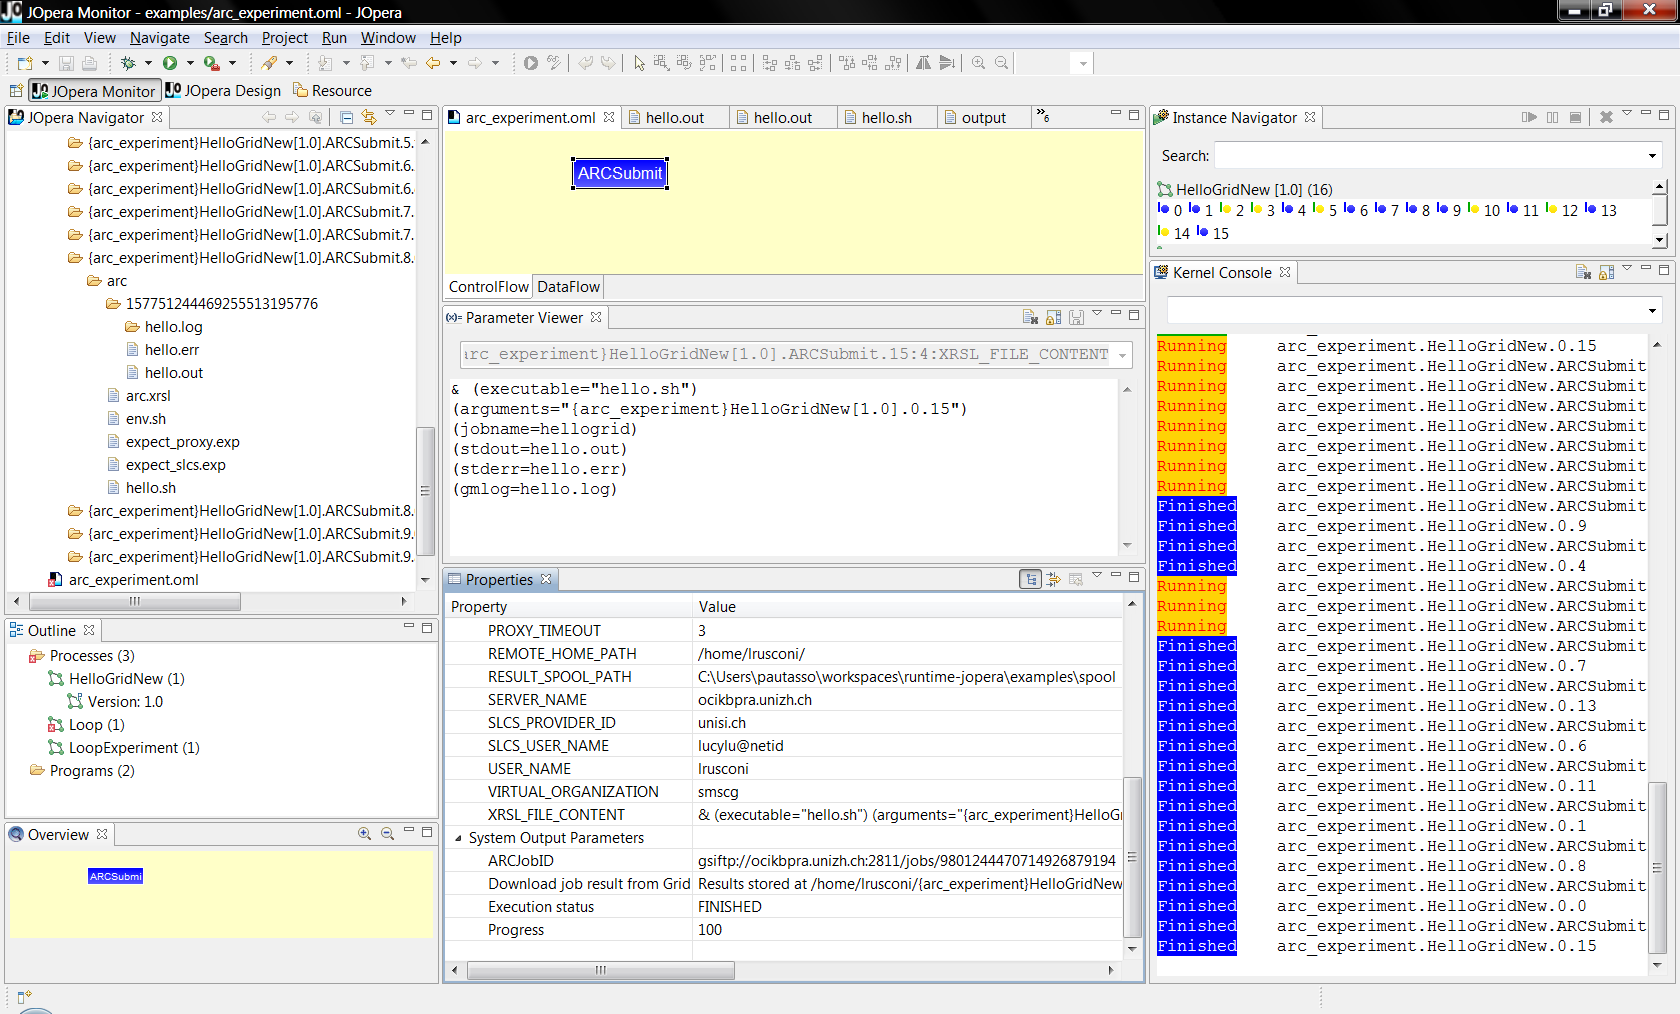Collapse System Output Parameters group
Screen dimensions: 1680x1014
point(458,838)
